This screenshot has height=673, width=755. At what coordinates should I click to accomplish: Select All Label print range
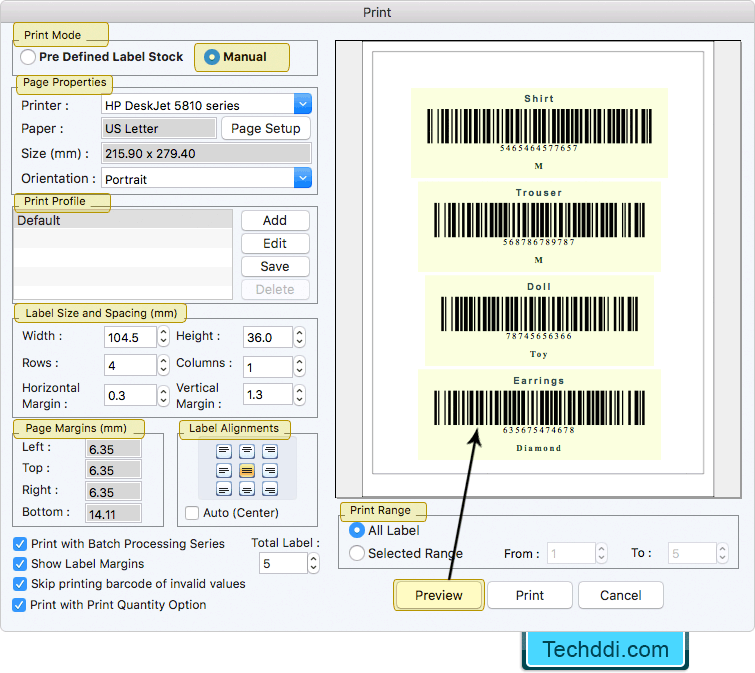click(357, 530)
